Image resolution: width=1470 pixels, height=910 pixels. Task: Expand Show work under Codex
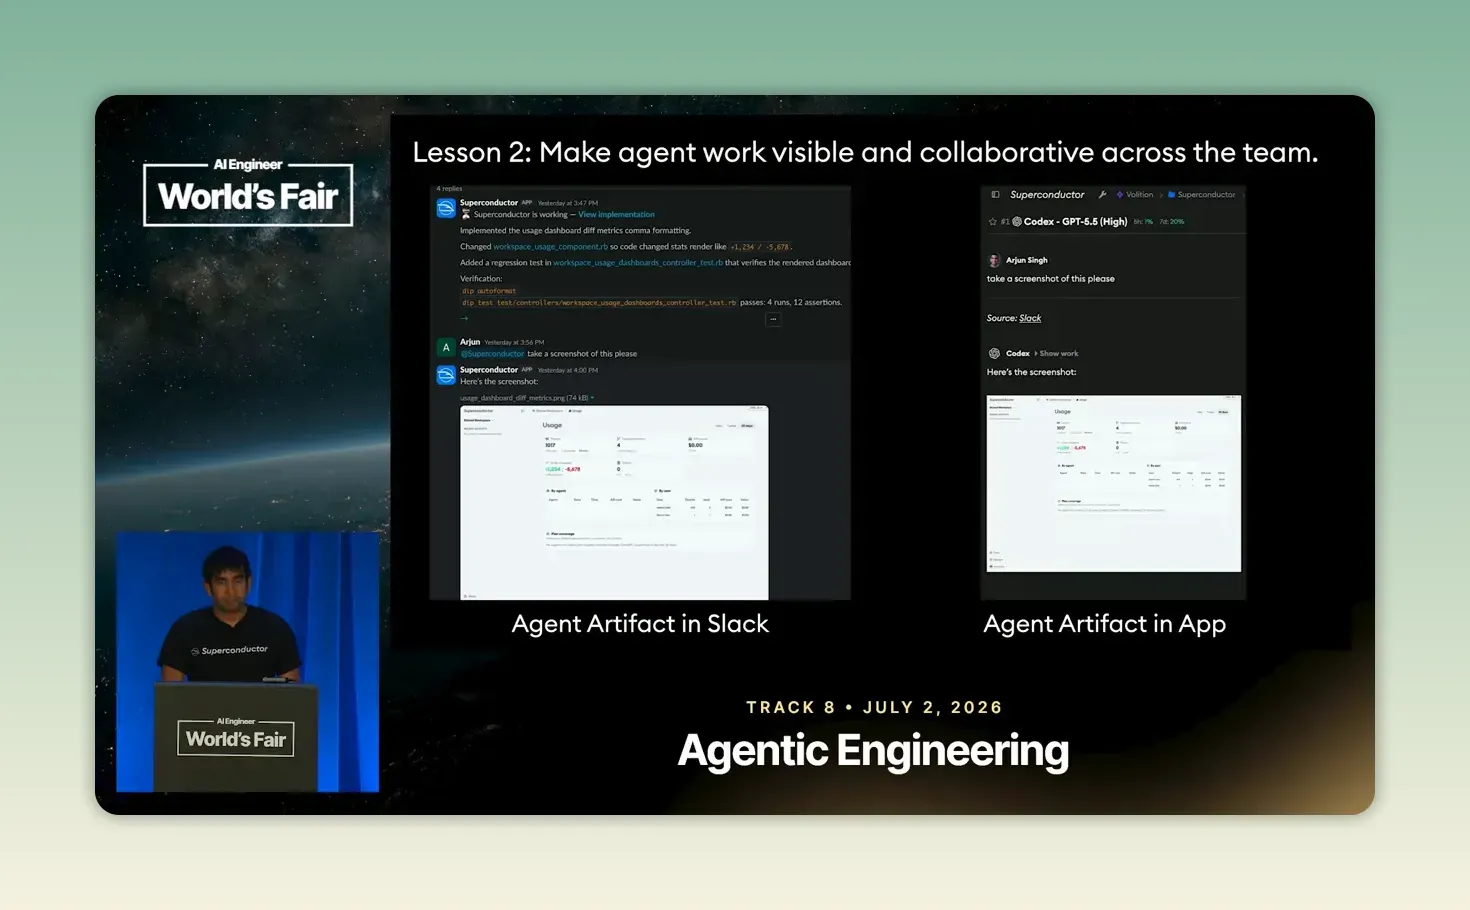coord(1057,353)
